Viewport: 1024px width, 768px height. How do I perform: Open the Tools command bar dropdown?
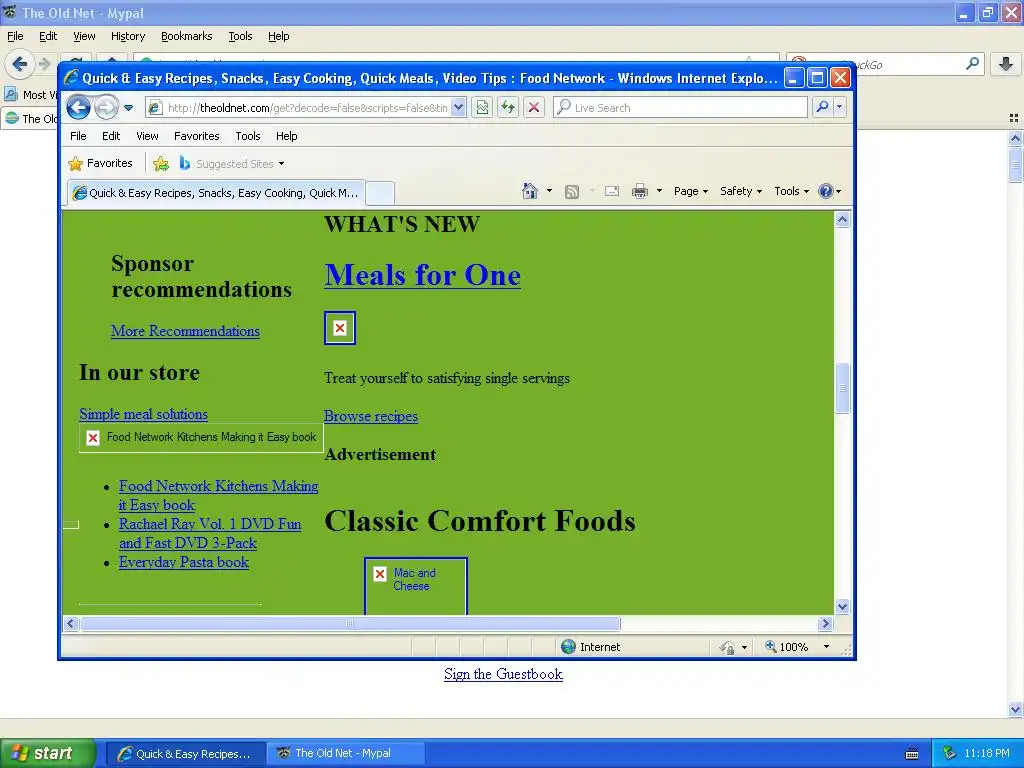(792, 191)
